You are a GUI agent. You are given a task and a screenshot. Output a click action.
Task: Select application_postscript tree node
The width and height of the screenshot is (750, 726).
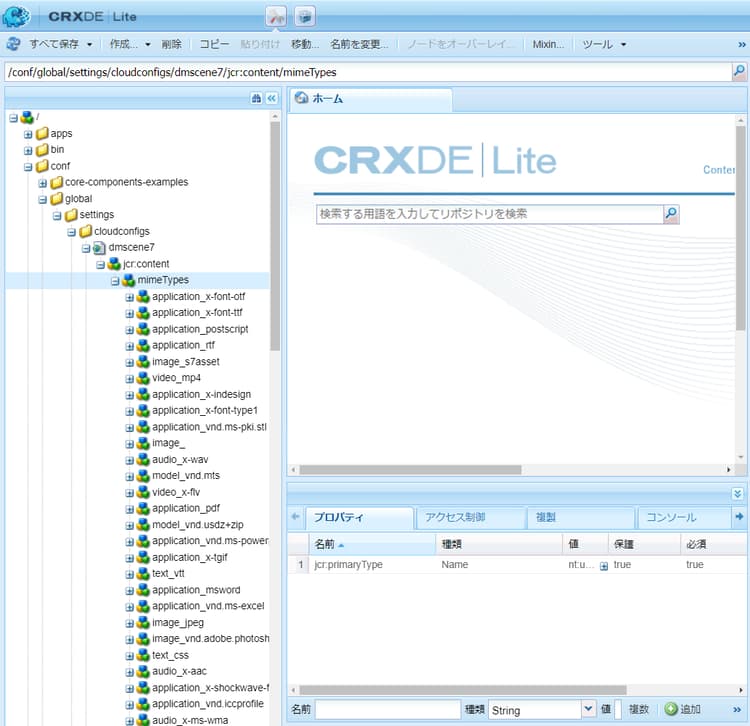(x=200, y=329)
